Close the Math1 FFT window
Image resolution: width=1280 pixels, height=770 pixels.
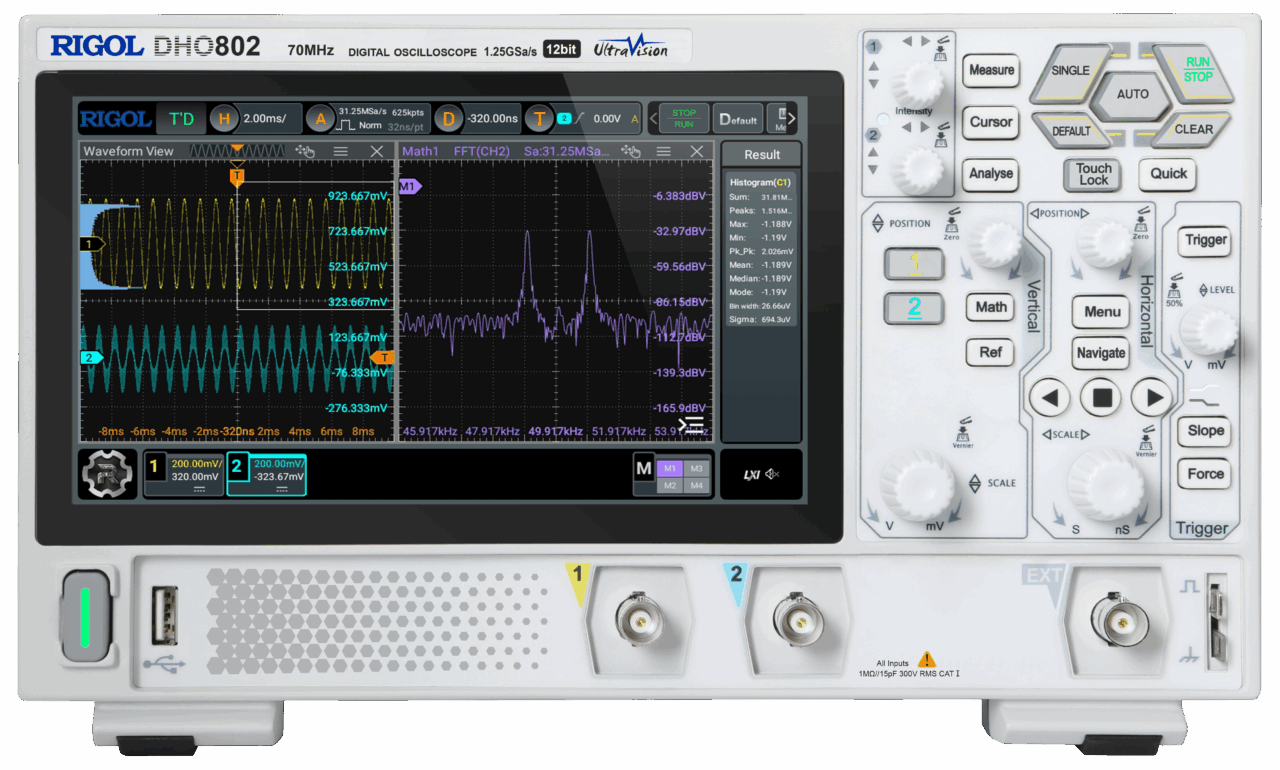point(698,151)
